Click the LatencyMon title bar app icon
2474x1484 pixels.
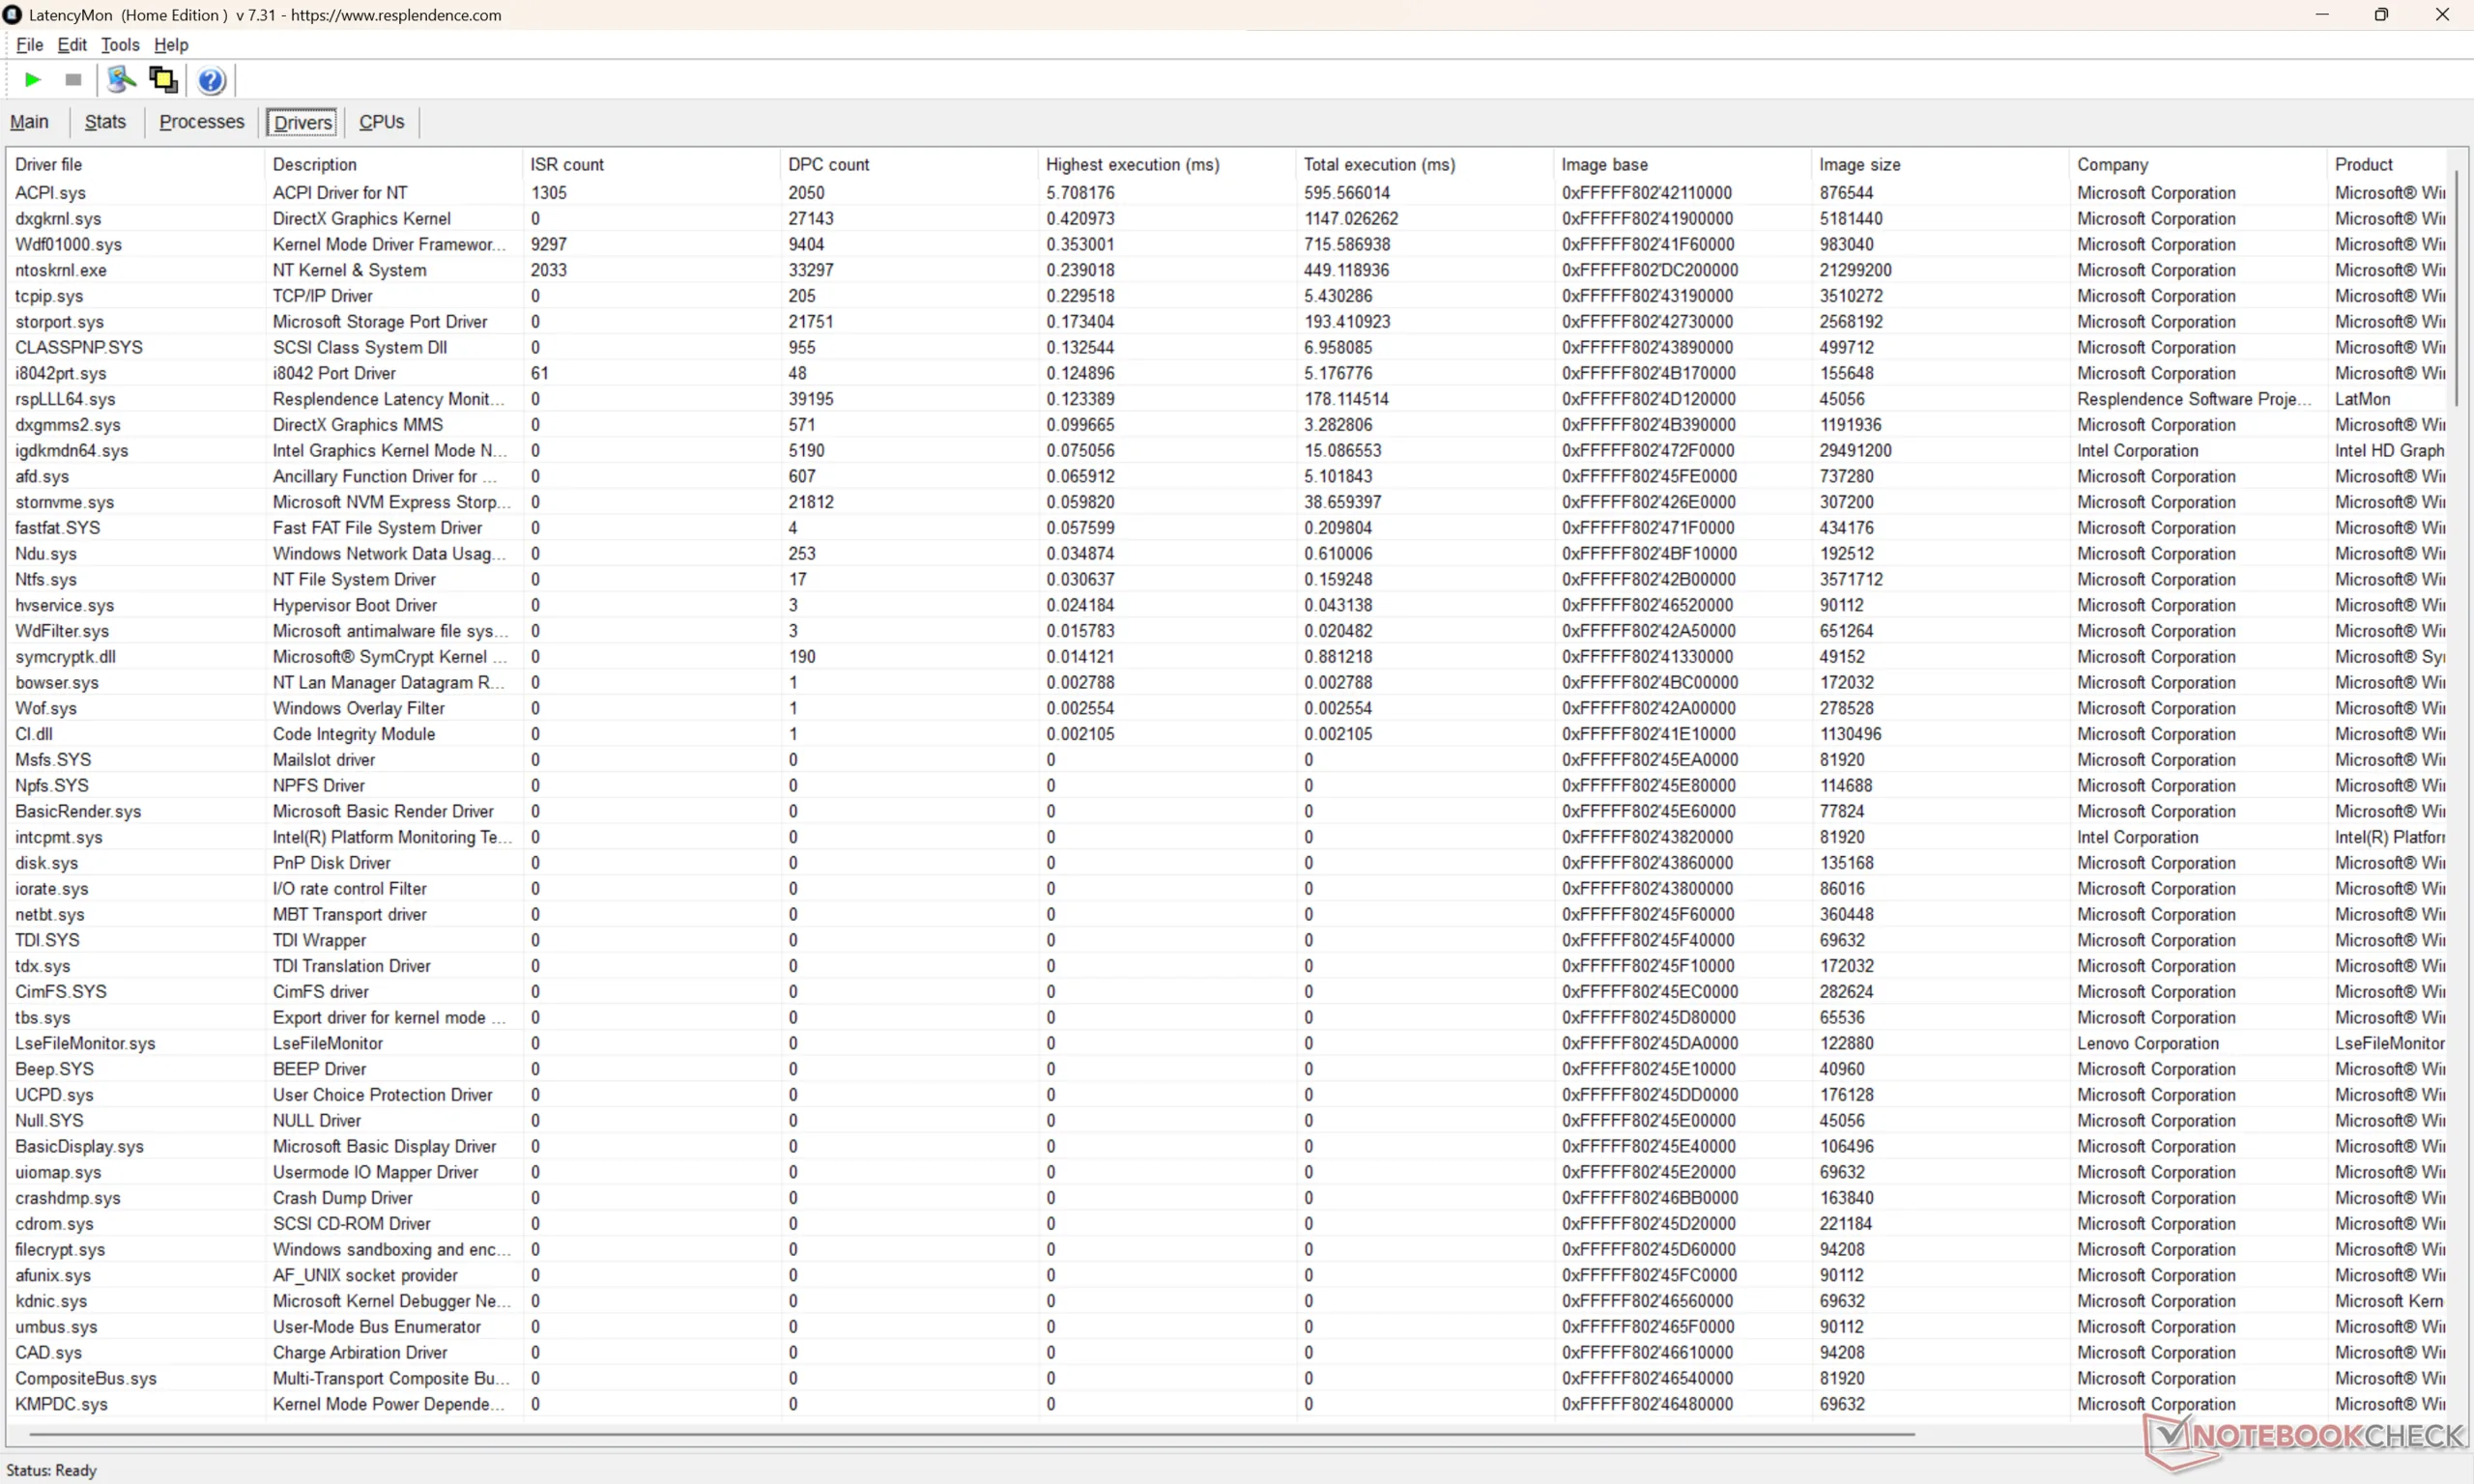(x=12, y=15)
